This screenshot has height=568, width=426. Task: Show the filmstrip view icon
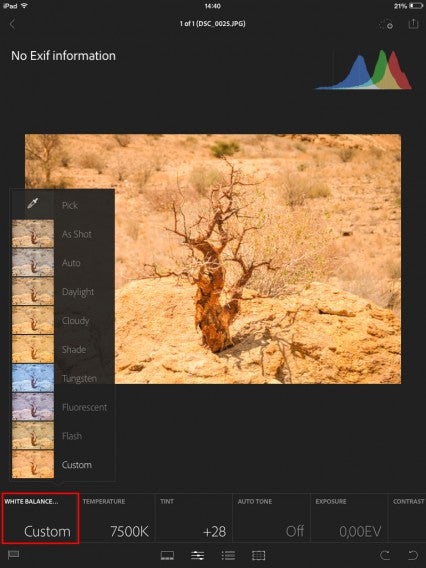click(167, 555)
